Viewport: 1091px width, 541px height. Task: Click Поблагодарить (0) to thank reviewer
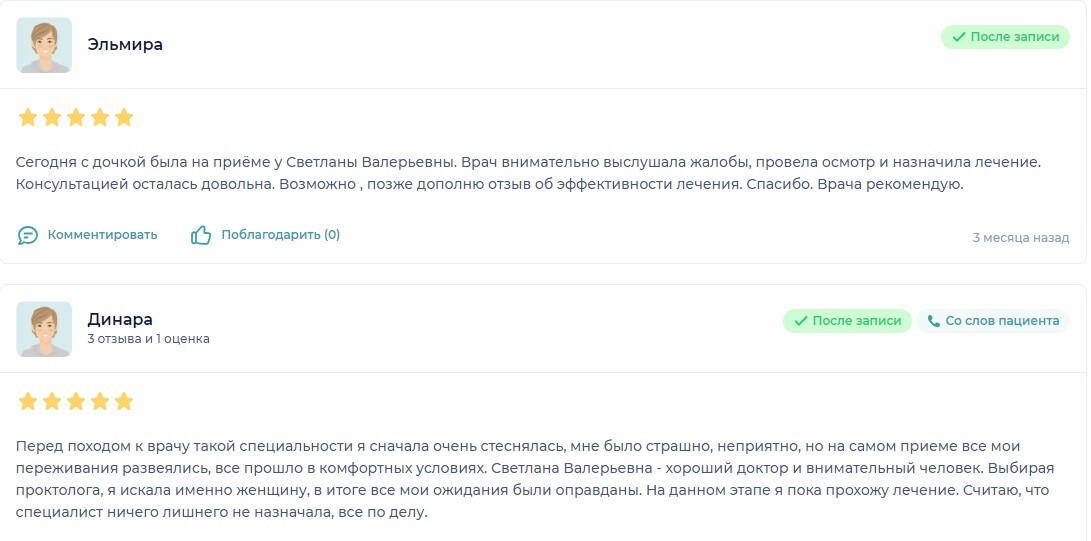click(280, 235)
